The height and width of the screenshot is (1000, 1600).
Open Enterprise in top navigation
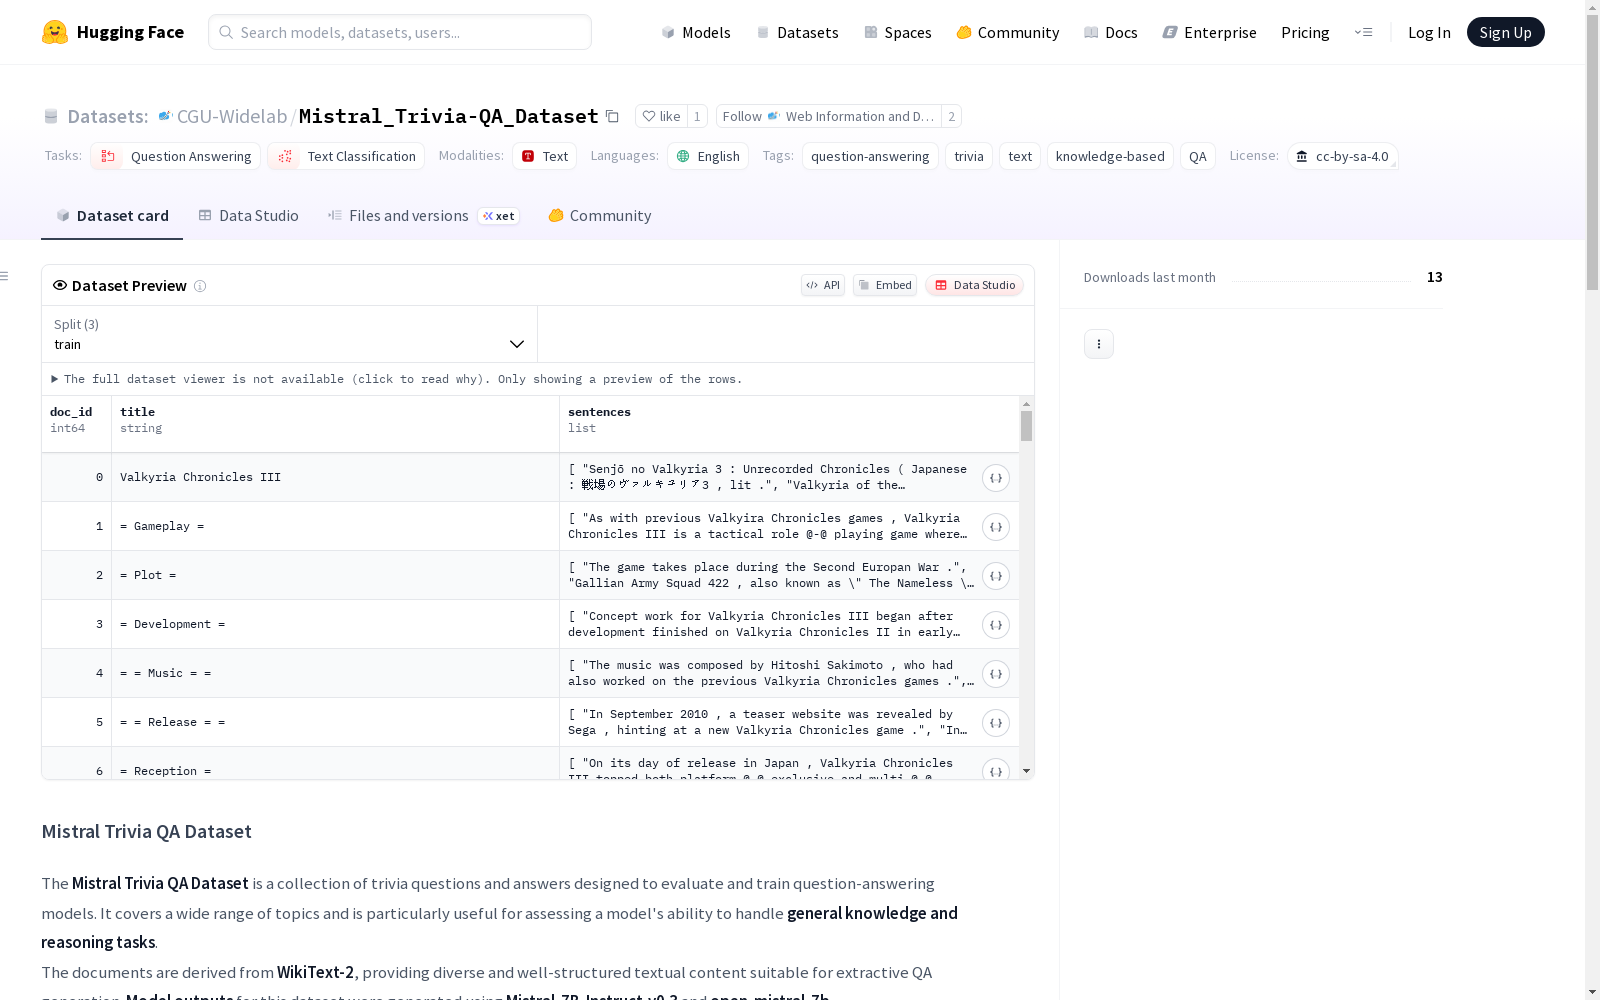point(1210,32)
